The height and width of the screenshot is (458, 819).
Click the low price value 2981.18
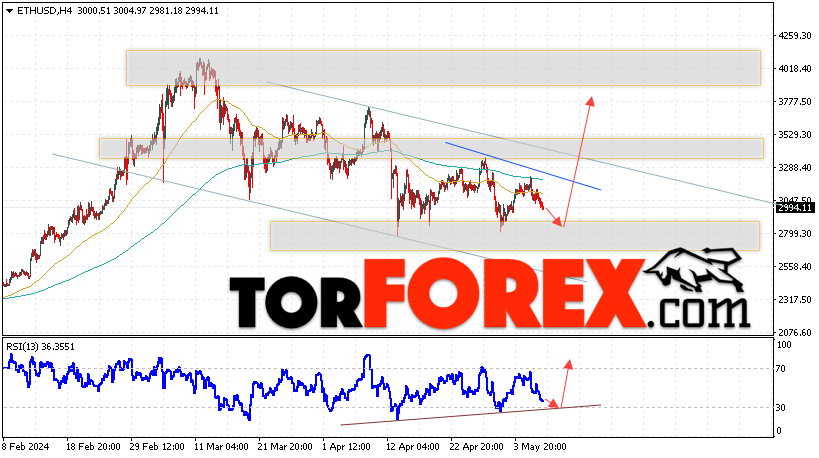pyautogui.click(x=166, y=11)
